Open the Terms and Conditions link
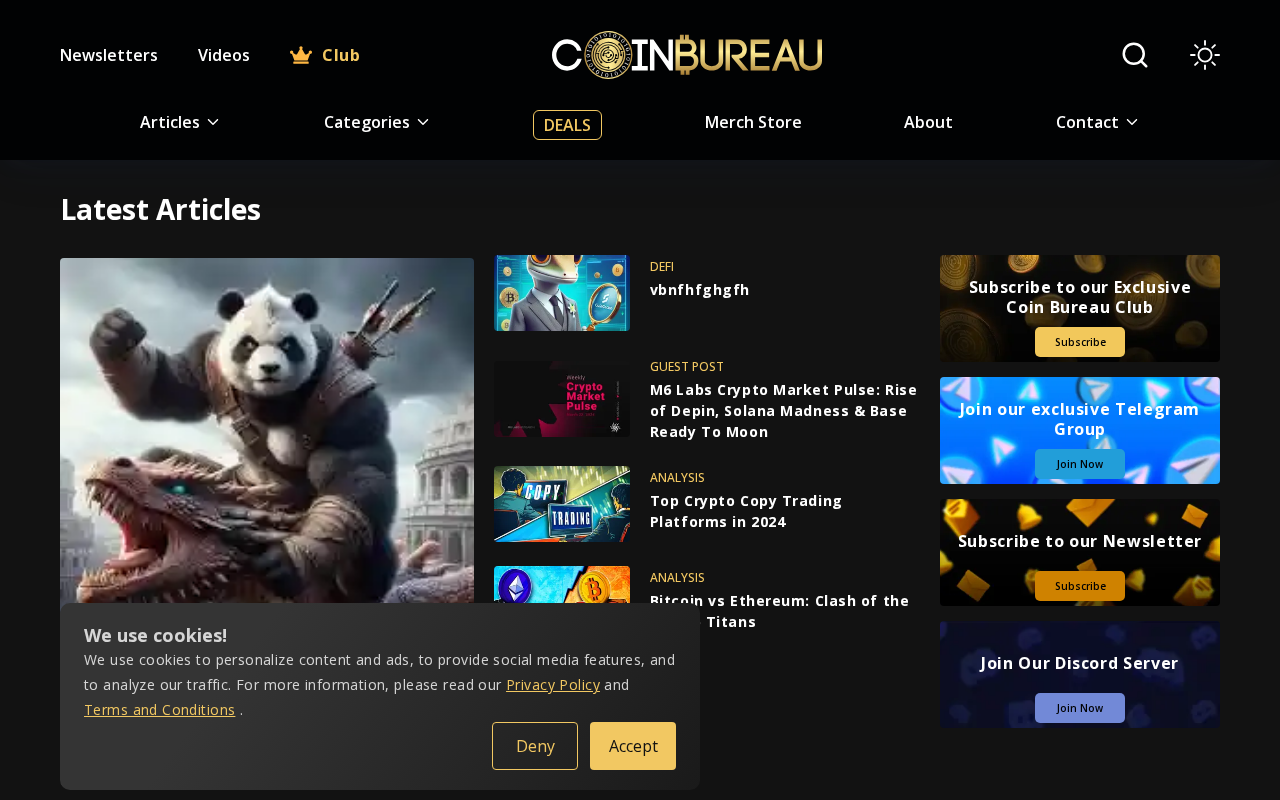Image resolution: width=1280 pixels, height=800 pixels. (x=160, y=710)
